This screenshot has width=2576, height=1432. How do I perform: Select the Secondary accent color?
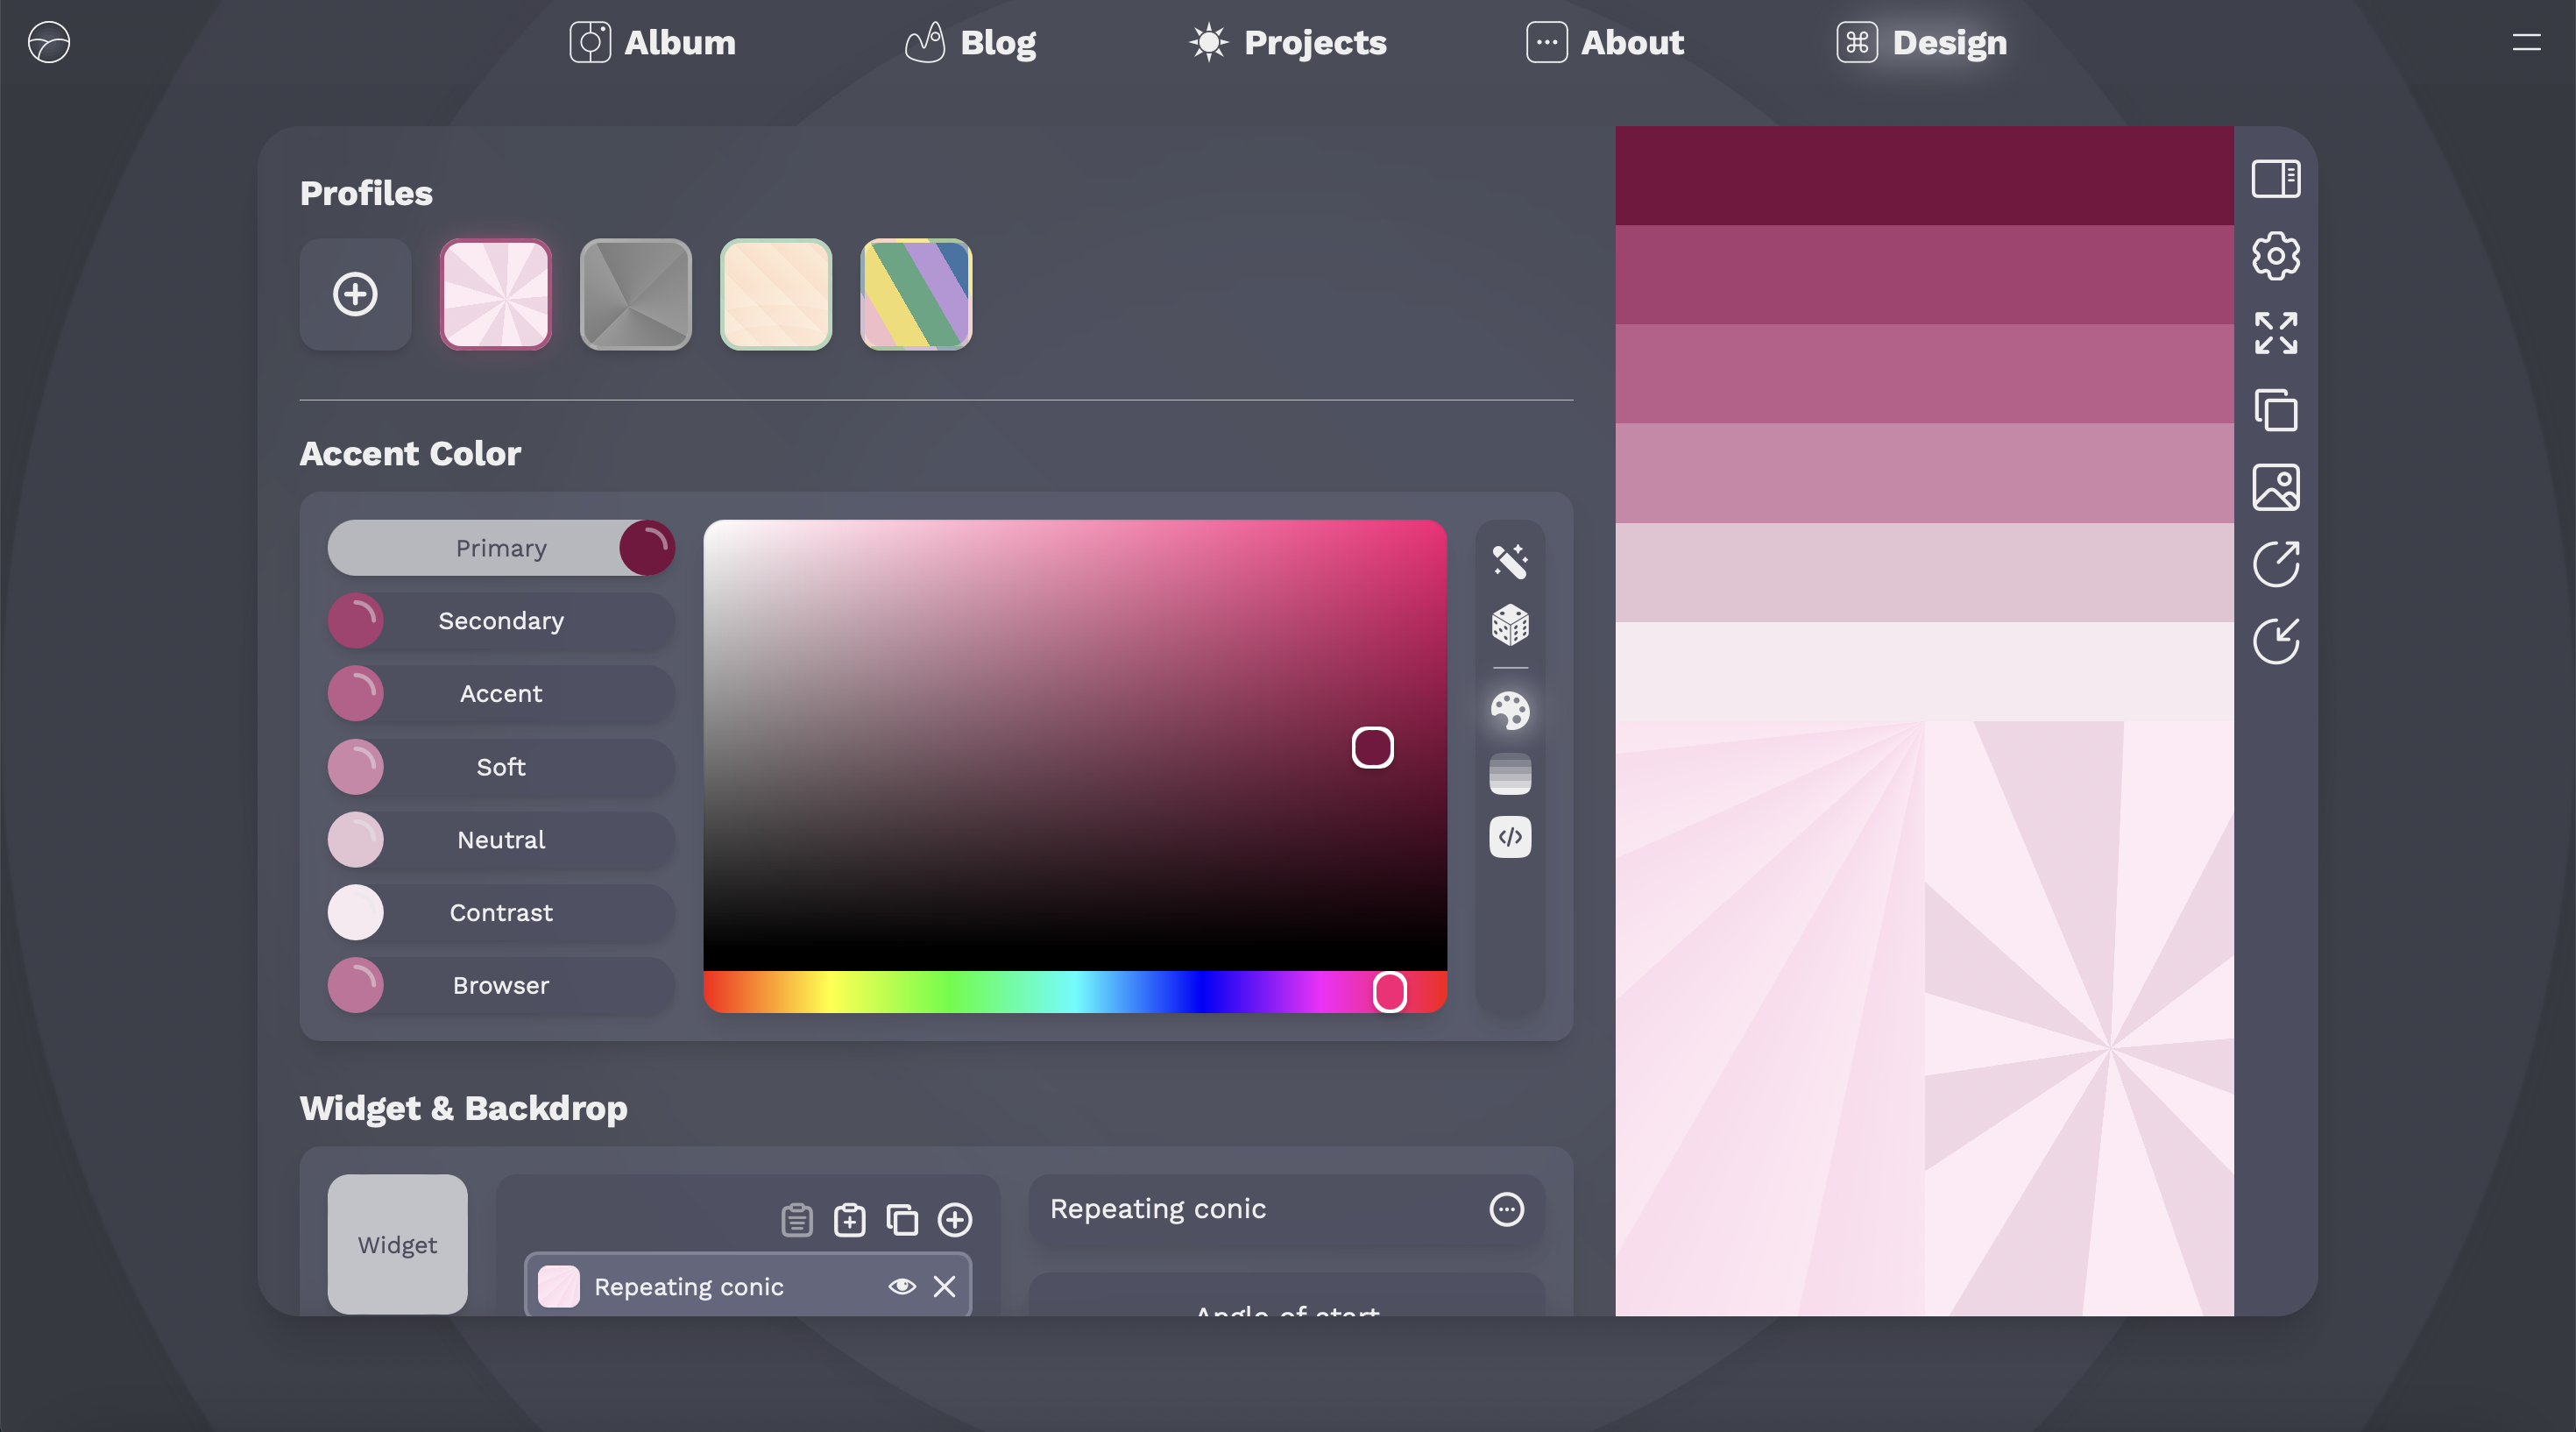[x=501, y=620]
